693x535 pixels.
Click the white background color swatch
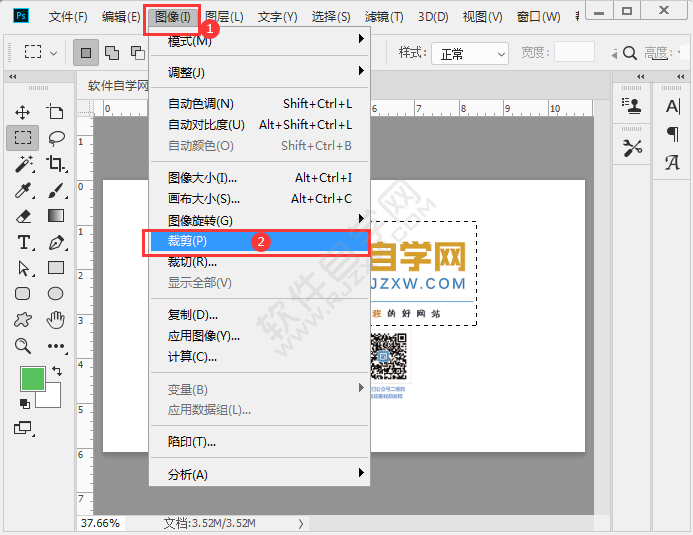(52, 398)
